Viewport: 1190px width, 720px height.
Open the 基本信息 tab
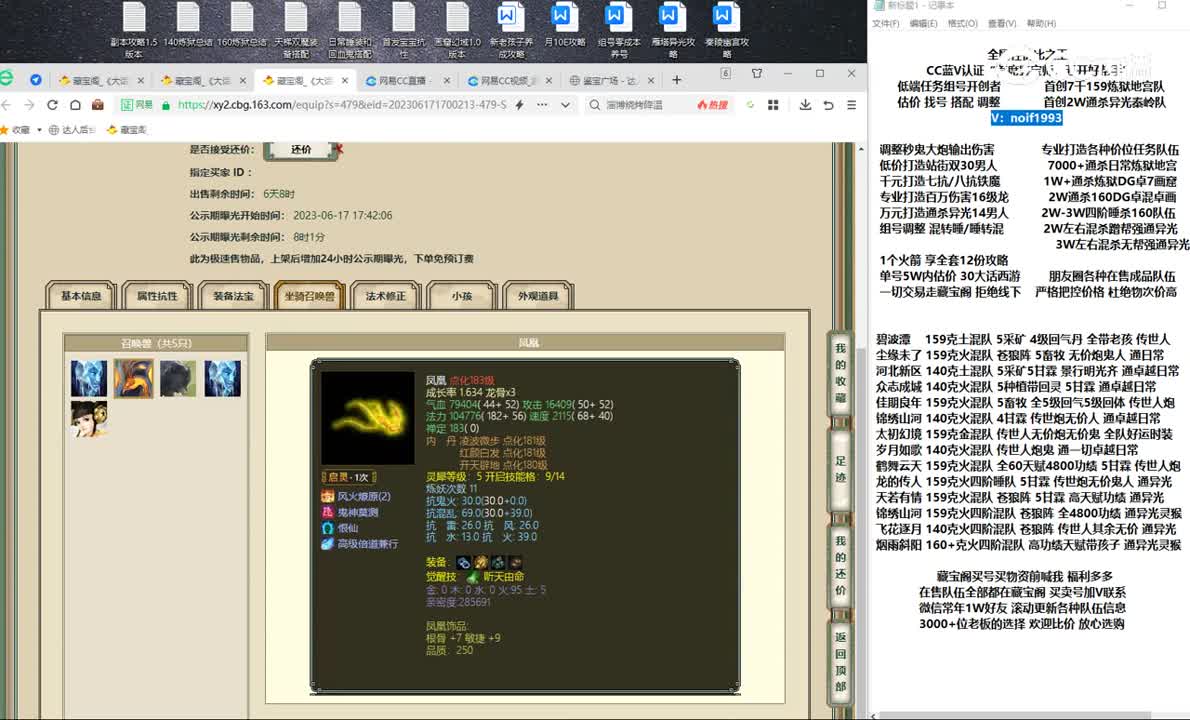tap(80, 296)
